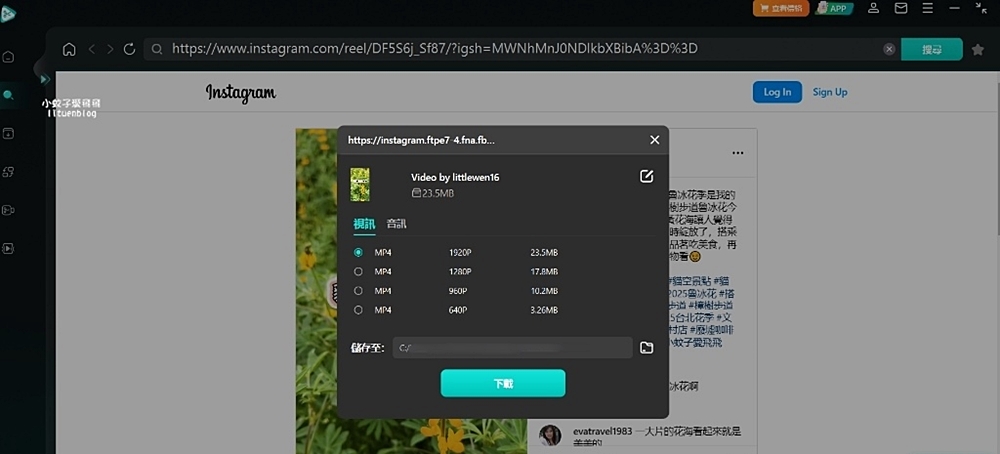This screenshot has height=454, width=1000.
Task: Select the search section in left sidebar
Action: click(8, 96)
